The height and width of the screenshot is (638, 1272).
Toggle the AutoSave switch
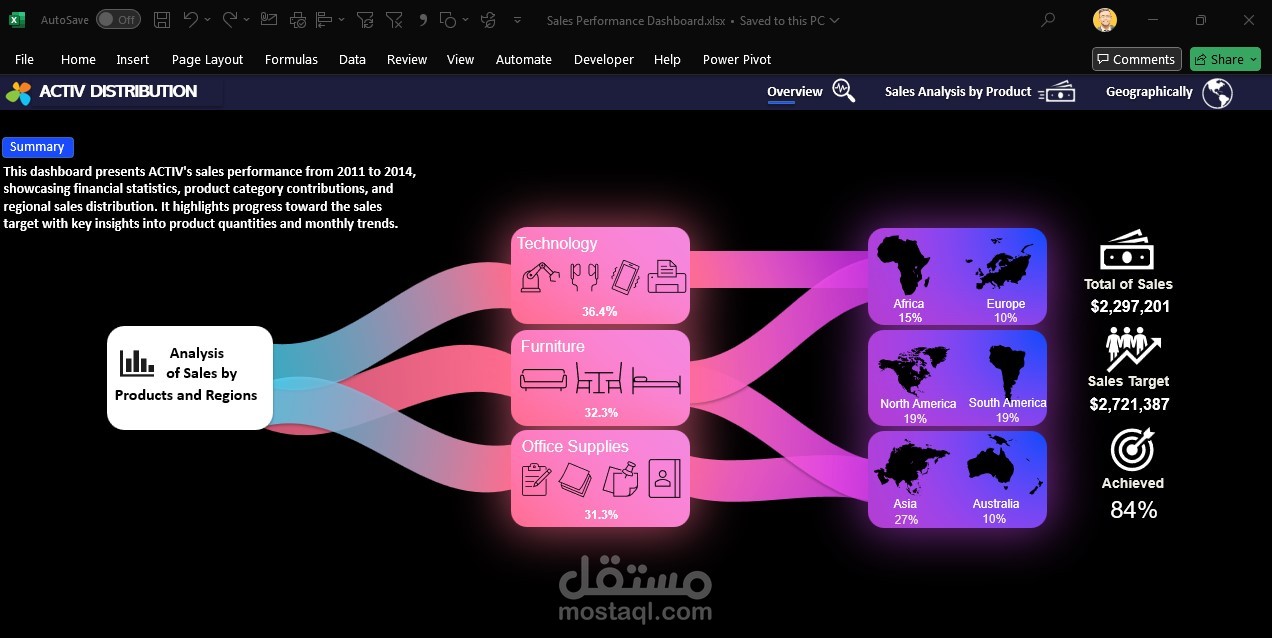pos(118,19)
